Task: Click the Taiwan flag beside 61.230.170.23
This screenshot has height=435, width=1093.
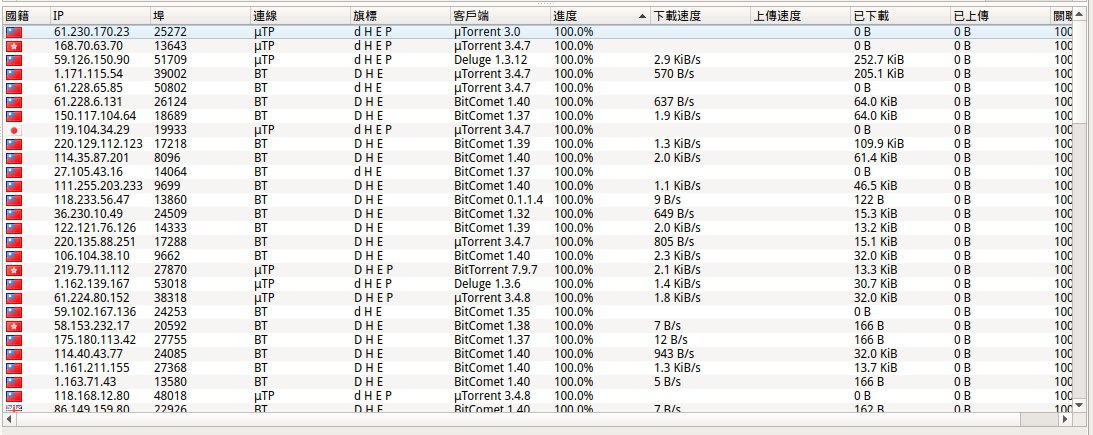Action: point(14,32)
